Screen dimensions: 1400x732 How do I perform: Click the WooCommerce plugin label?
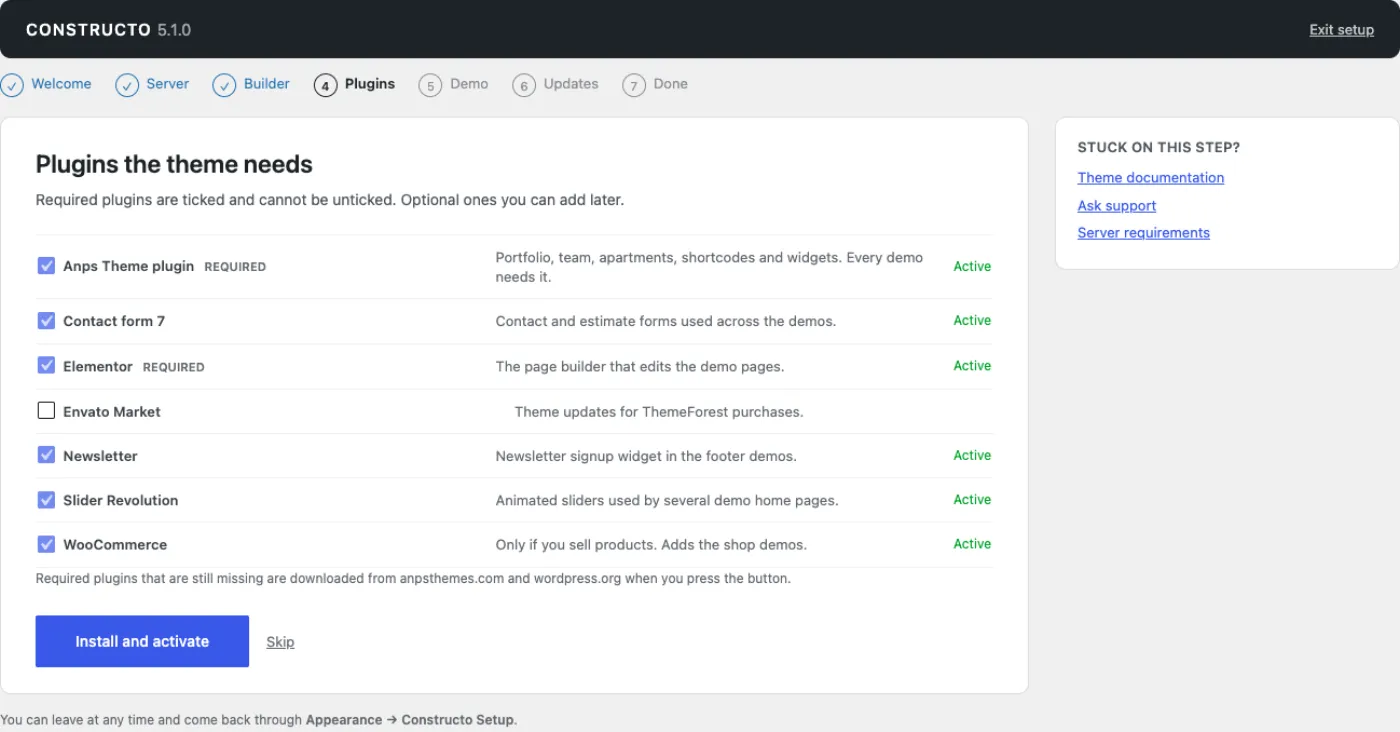pyautogui.click(x=115, y=545)
